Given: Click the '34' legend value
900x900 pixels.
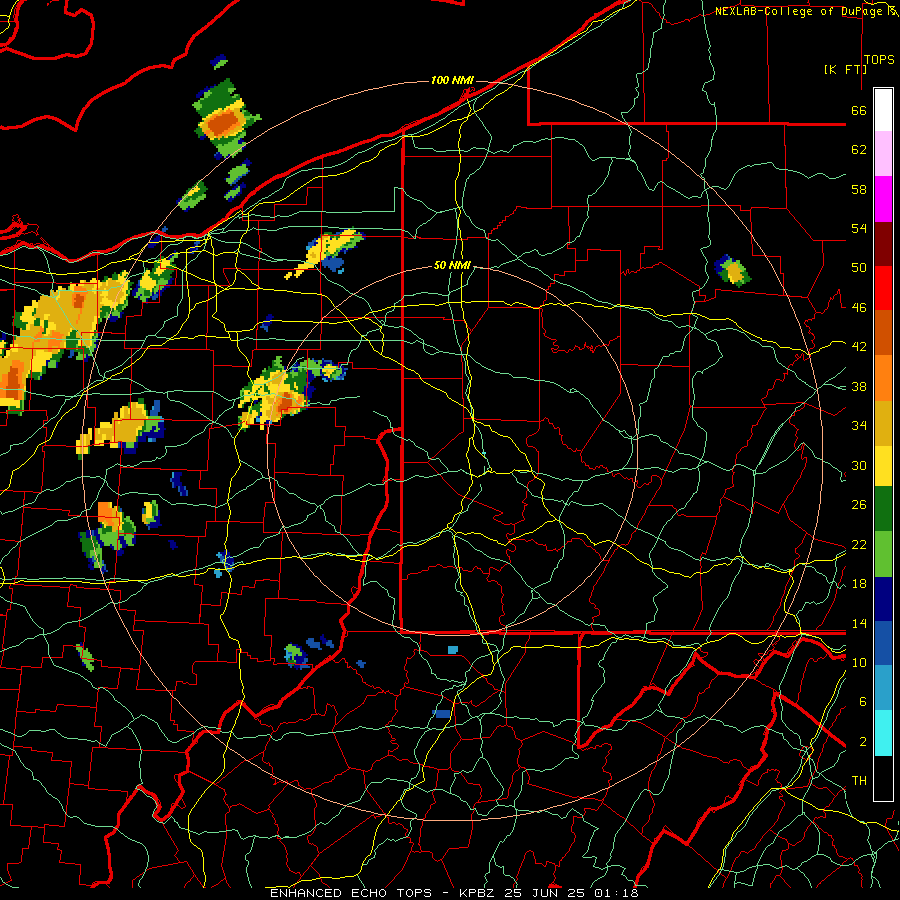Looking at the screenshot, I should pos(859,426).
